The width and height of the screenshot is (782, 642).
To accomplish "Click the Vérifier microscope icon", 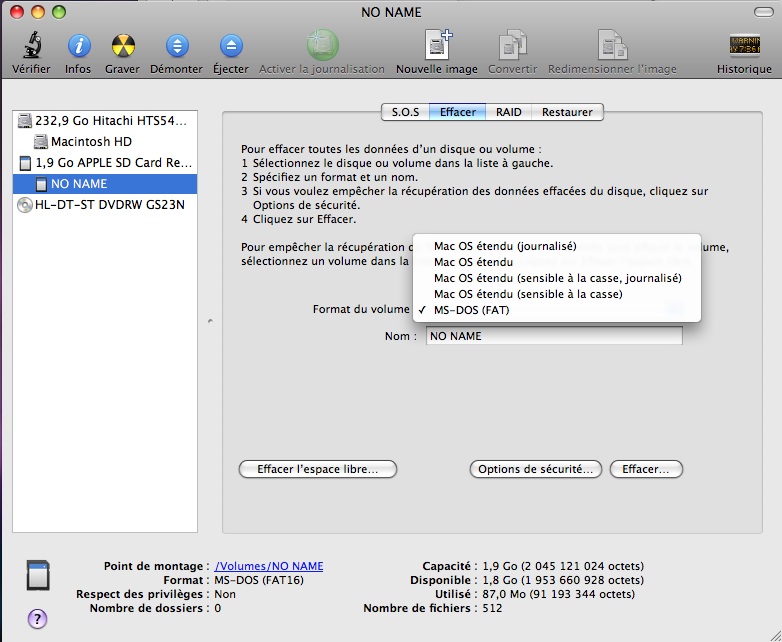I will click(32, 46).
